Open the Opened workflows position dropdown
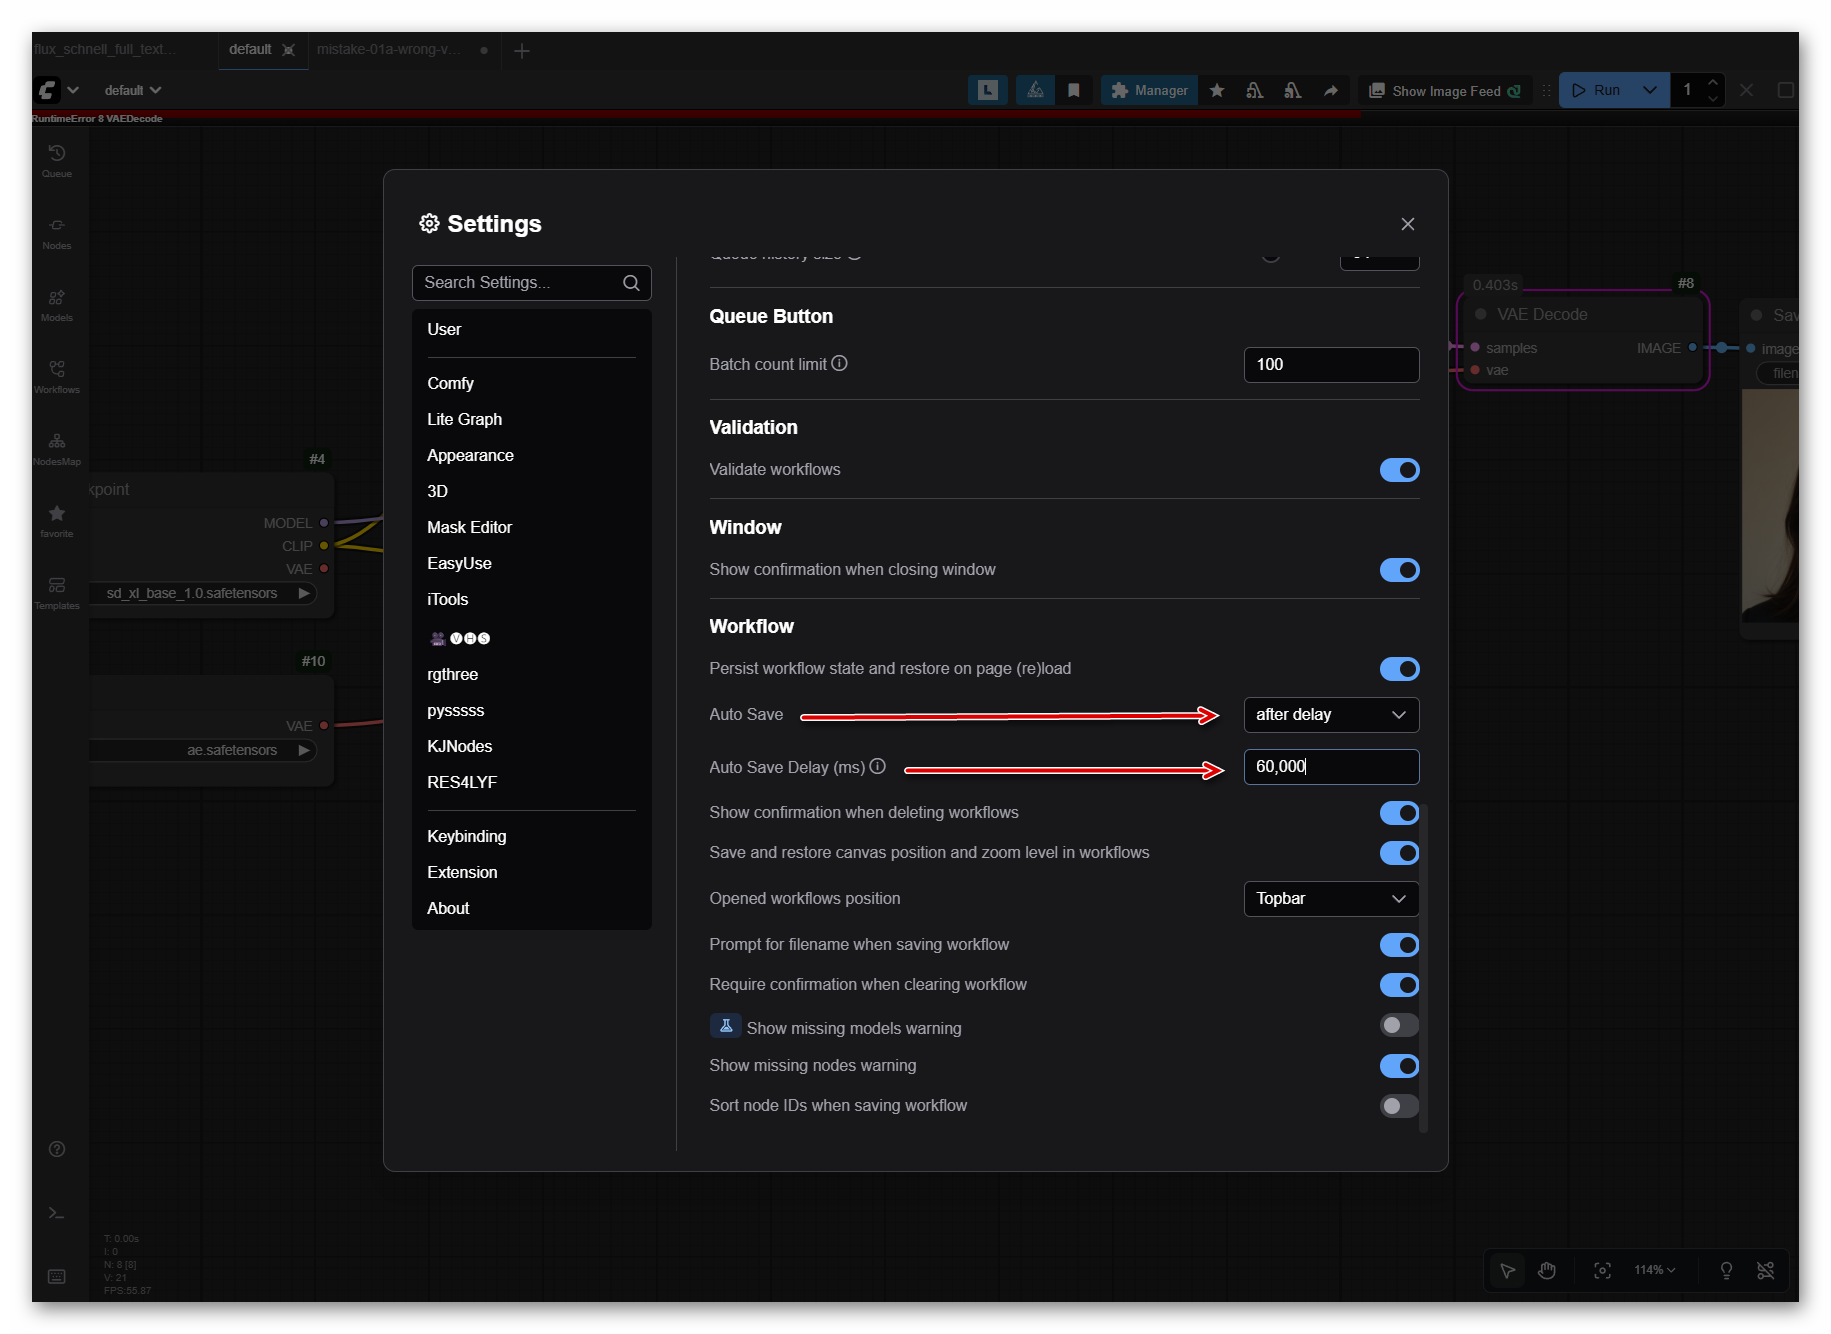 1331,899
